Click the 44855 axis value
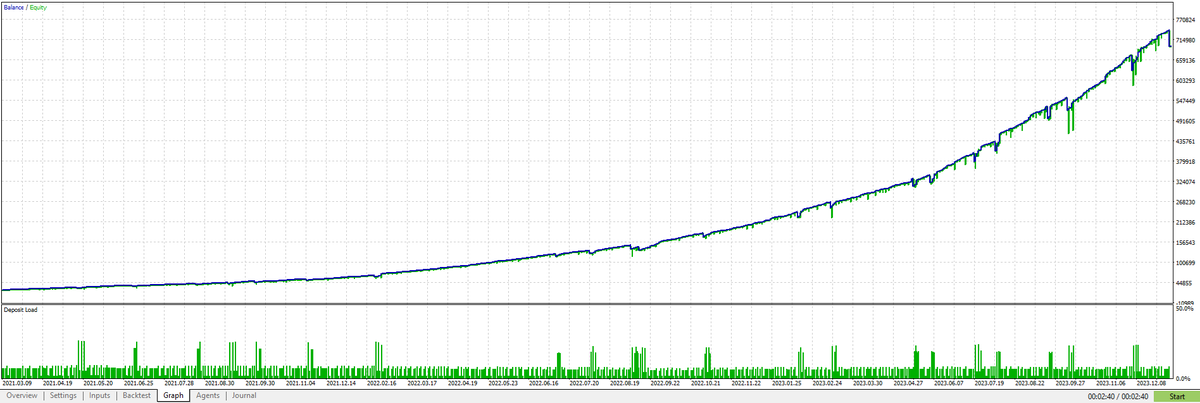1200x403 pixels. [x=1186, y=283]
